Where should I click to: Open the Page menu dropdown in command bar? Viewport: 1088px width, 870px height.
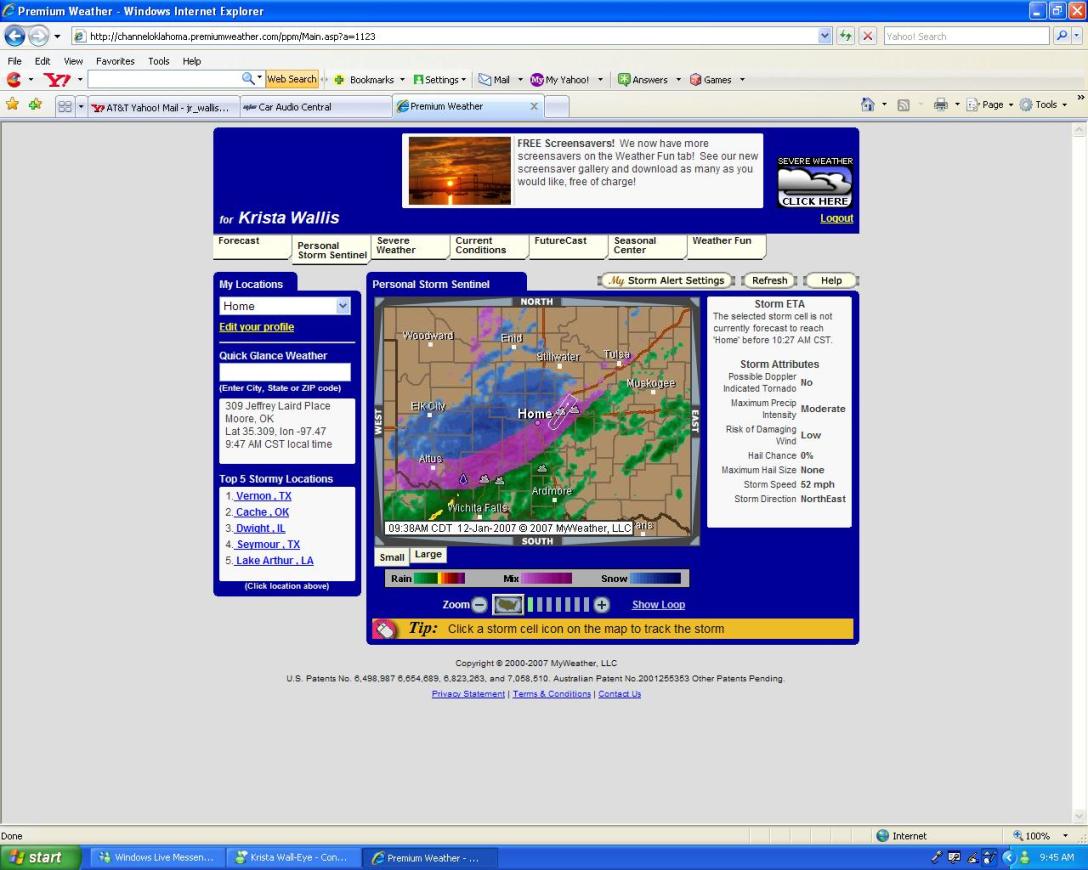pyautogui.click(x=992, y=105)
